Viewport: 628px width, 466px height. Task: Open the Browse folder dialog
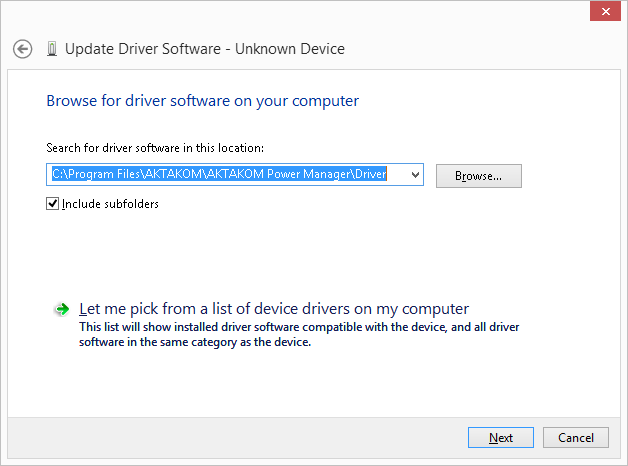(x=479, y=176)
